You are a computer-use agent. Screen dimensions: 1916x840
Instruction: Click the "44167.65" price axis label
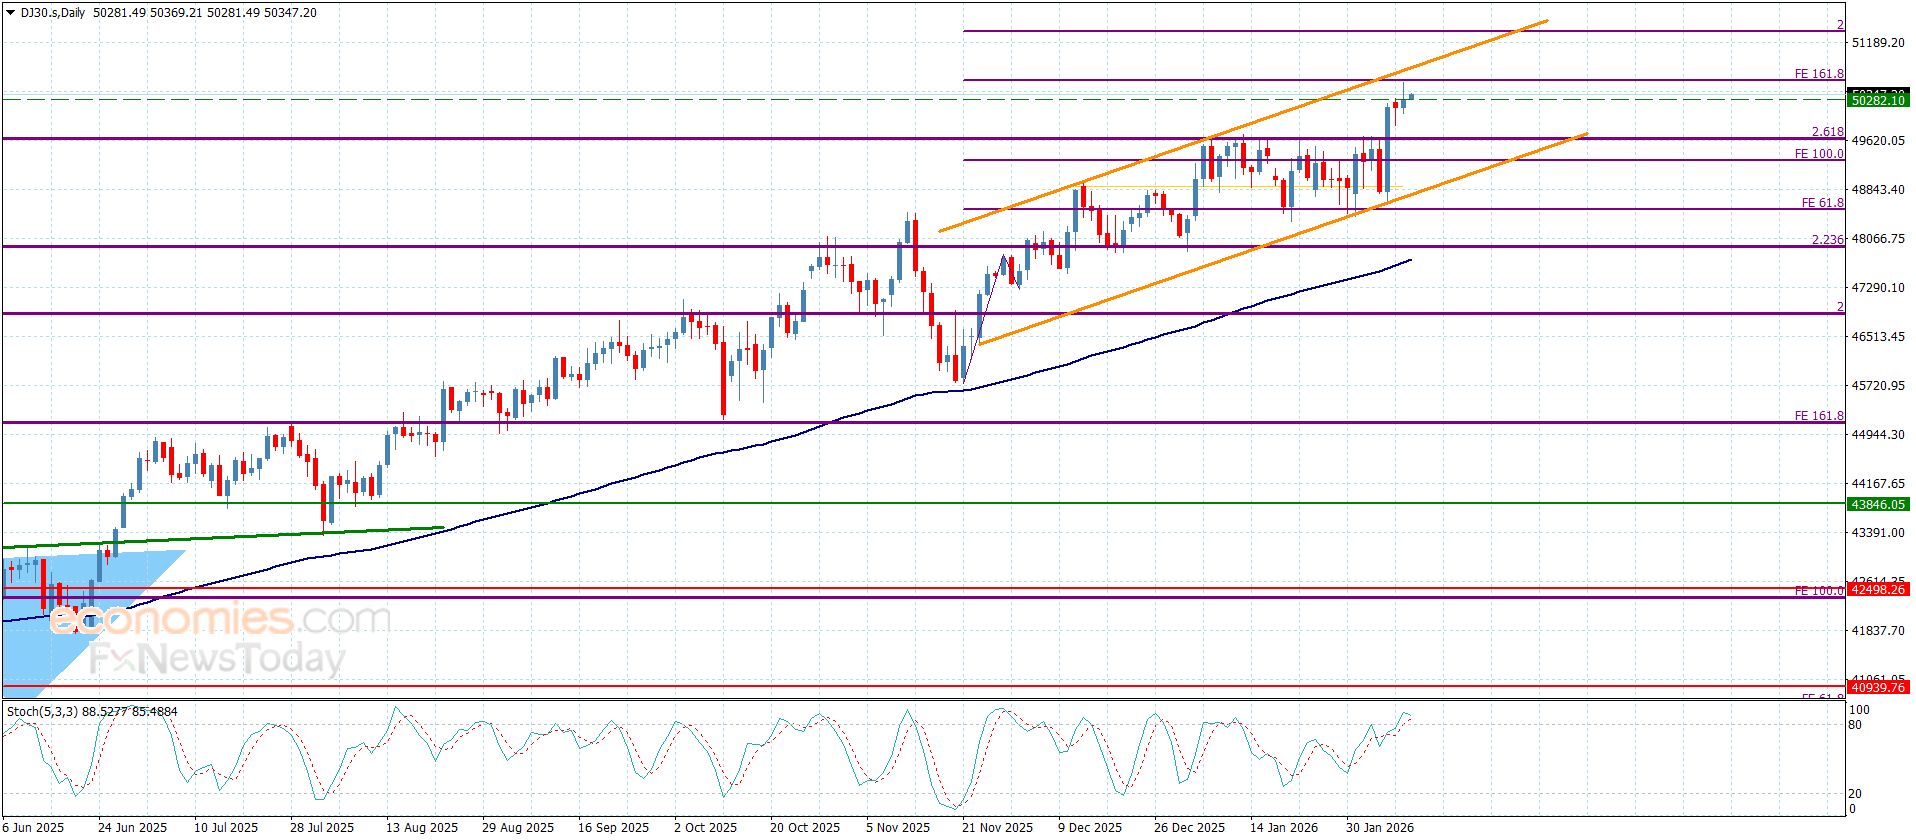1879,484
